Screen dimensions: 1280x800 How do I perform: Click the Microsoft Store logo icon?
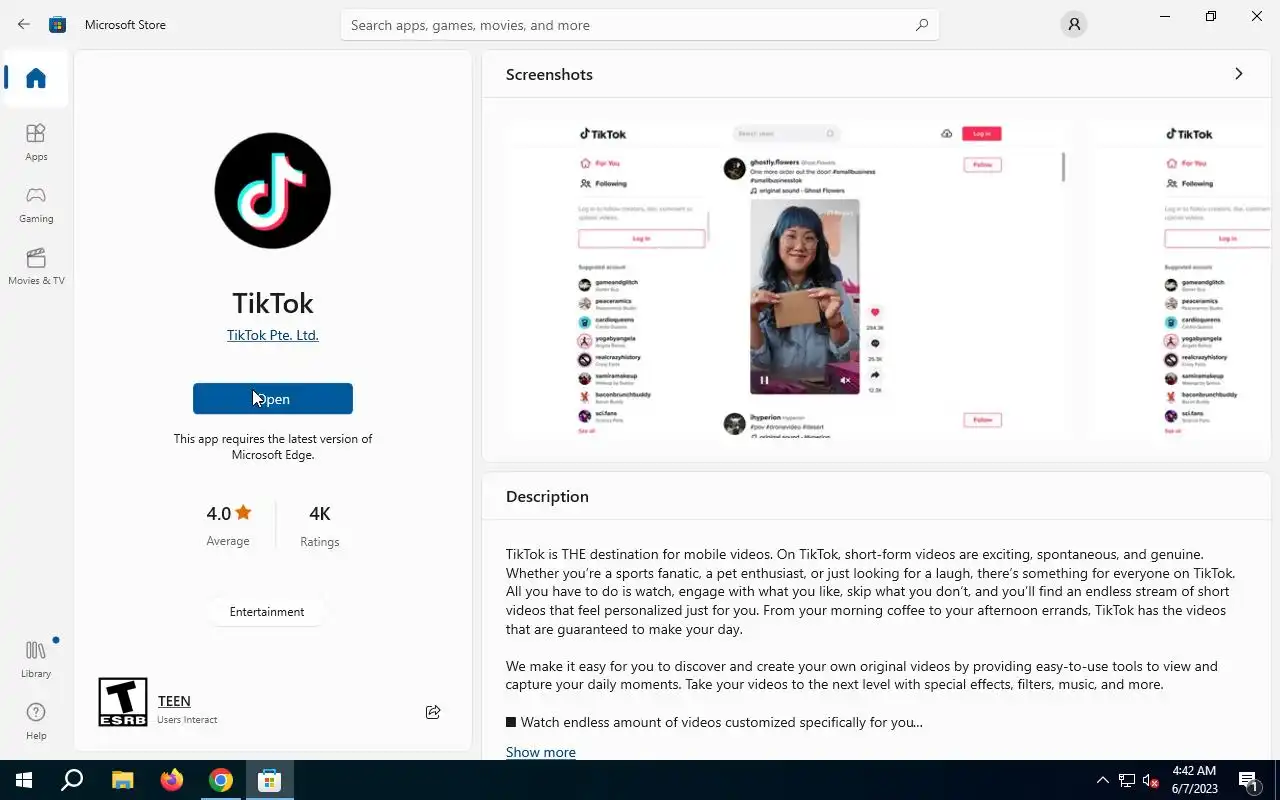(x=58, y=24)
